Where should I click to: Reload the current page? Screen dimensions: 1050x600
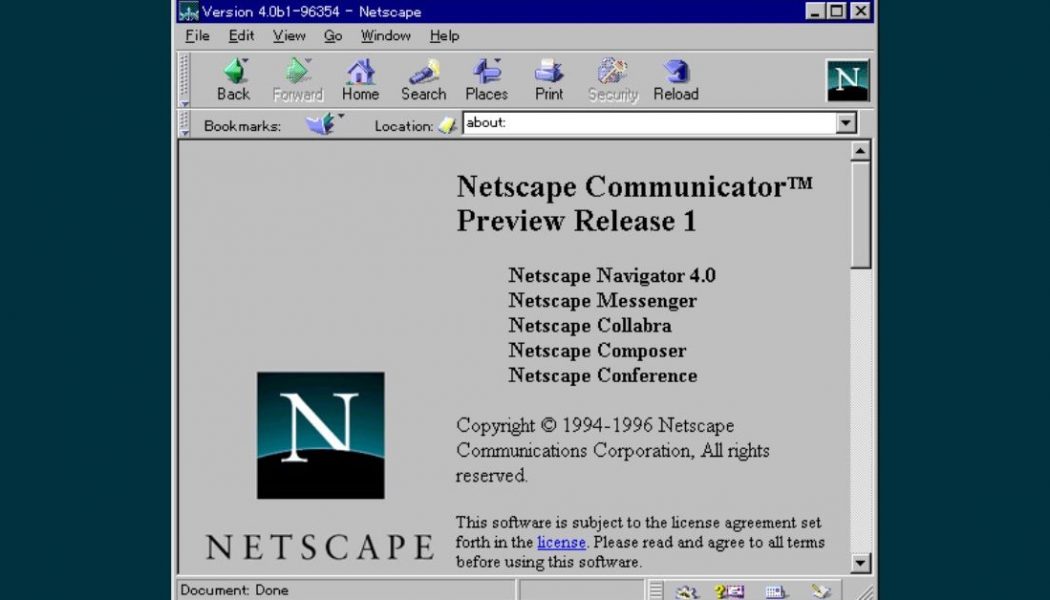tap(676, 80)
